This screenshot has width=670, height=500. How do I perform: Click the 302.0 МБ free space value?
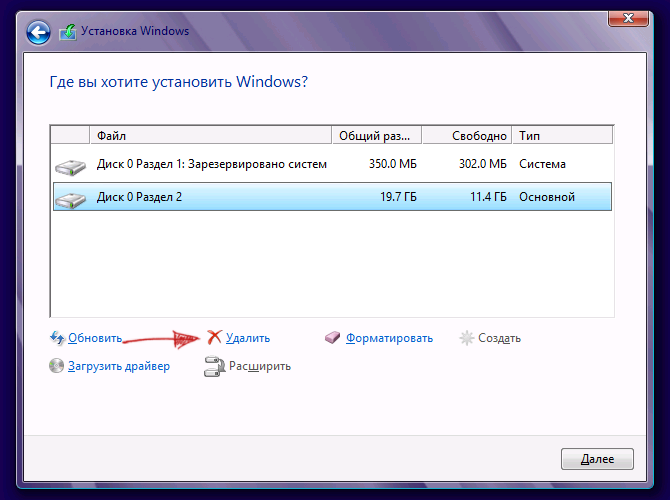pos(483,164)
